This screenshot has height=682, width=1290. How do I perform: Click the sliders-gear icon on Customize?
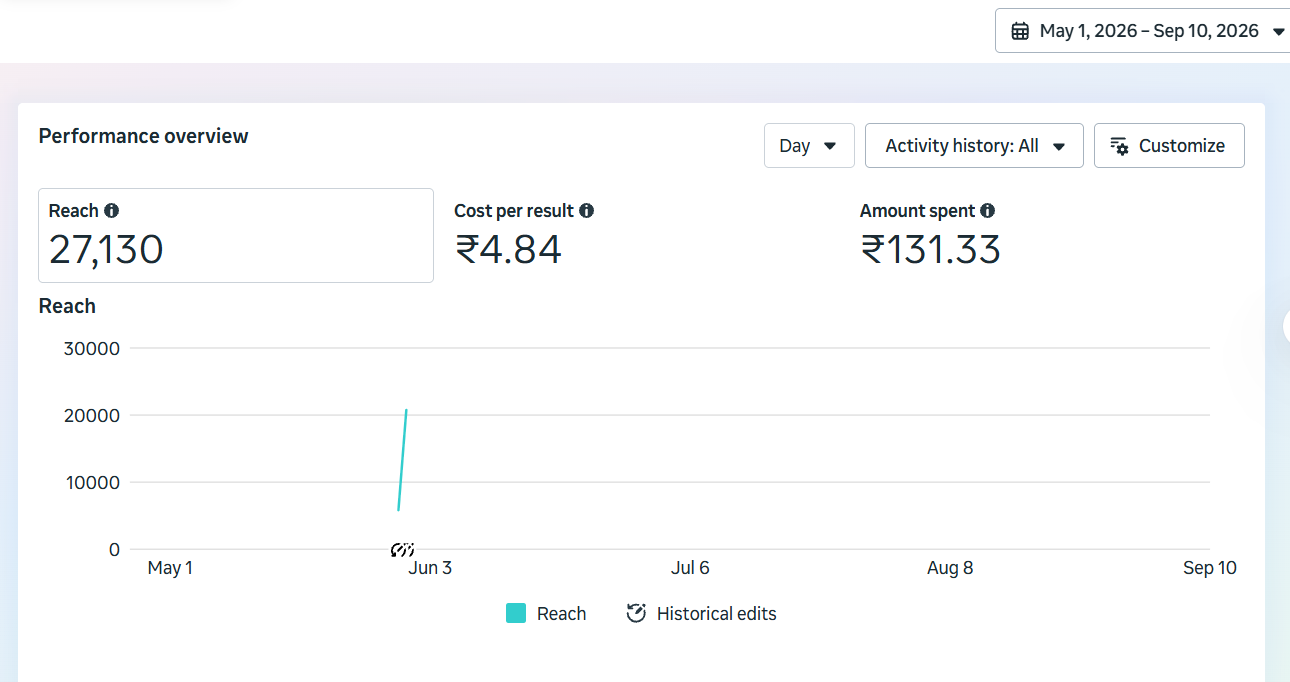pos(1120,146)
